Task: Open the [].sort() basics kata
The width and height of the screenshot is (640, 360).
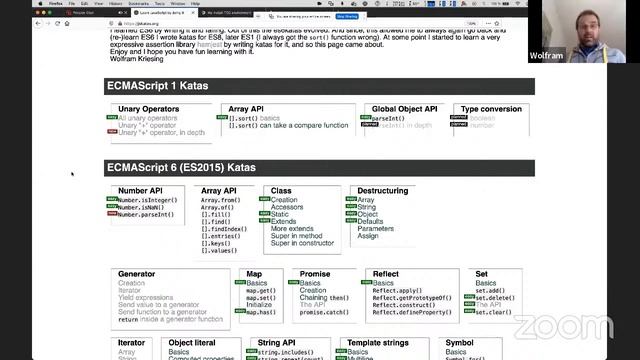Action: click(254, 118)
